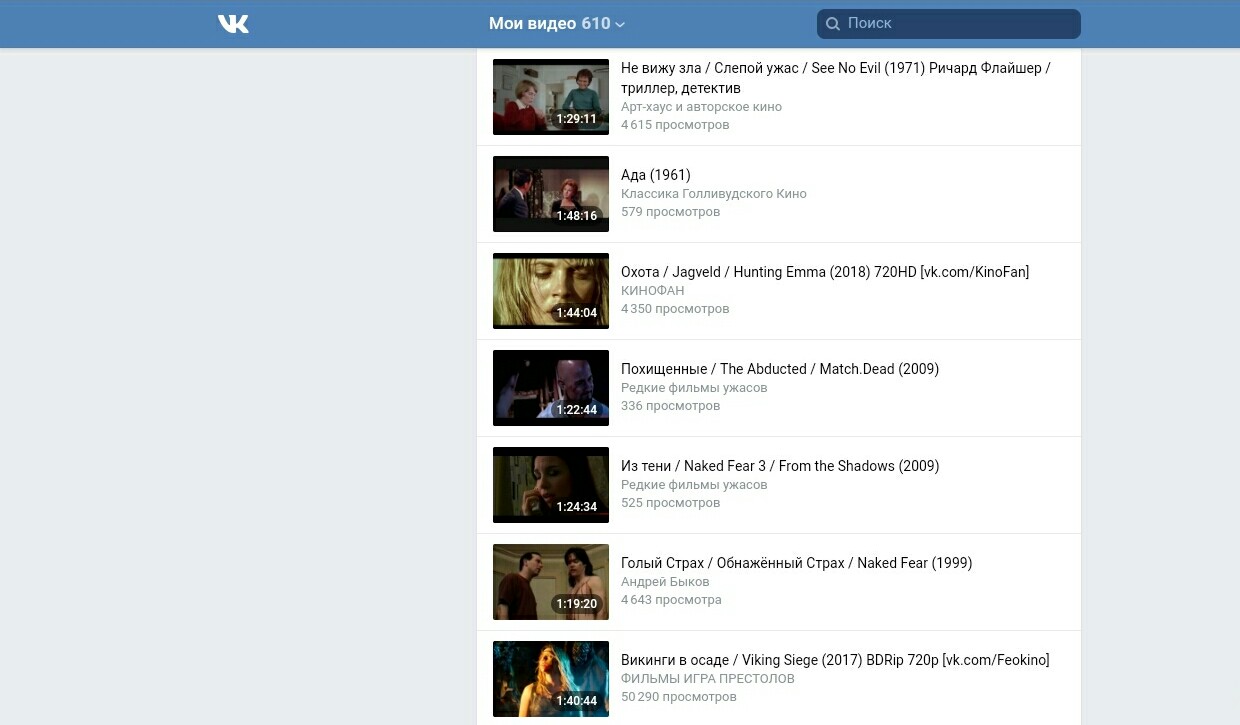Focus the Поиск search field
Screen dimensions: 1240x725
pyautogui.click(x=948, y=24)
